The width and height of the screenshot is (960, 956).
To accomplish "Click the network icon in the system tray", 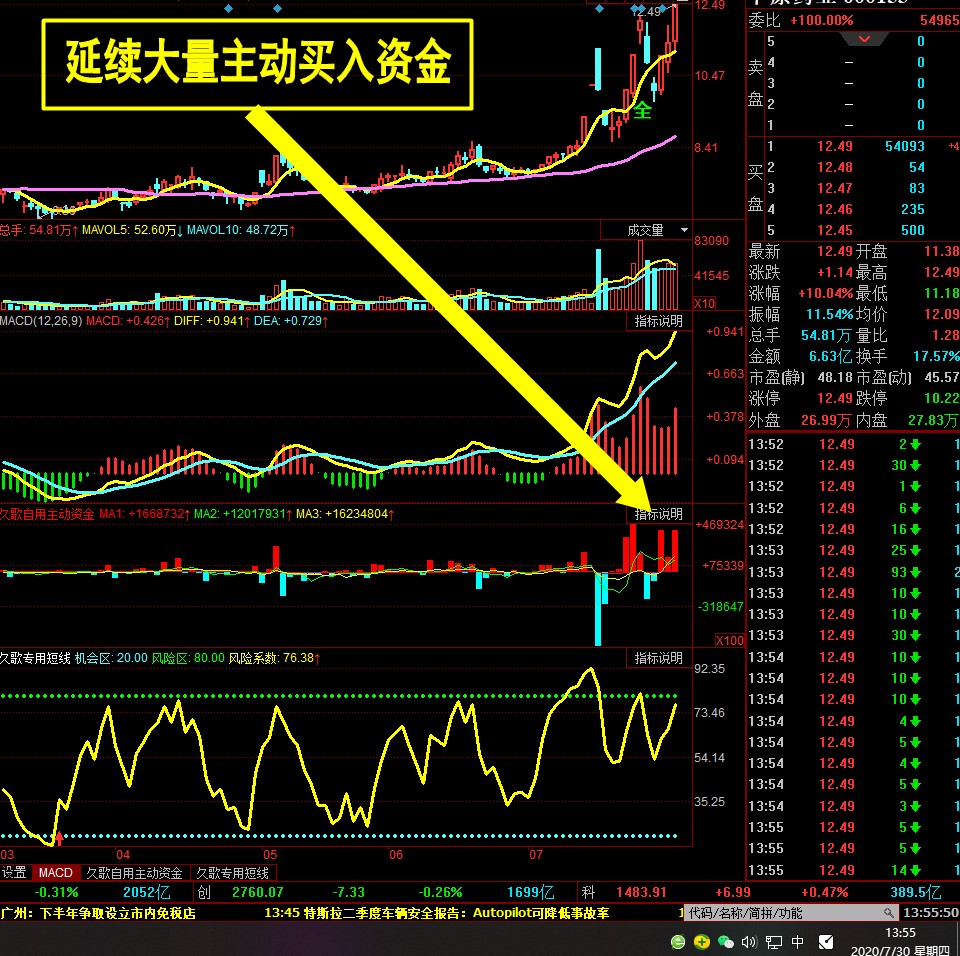I will [x=774, y=940].
